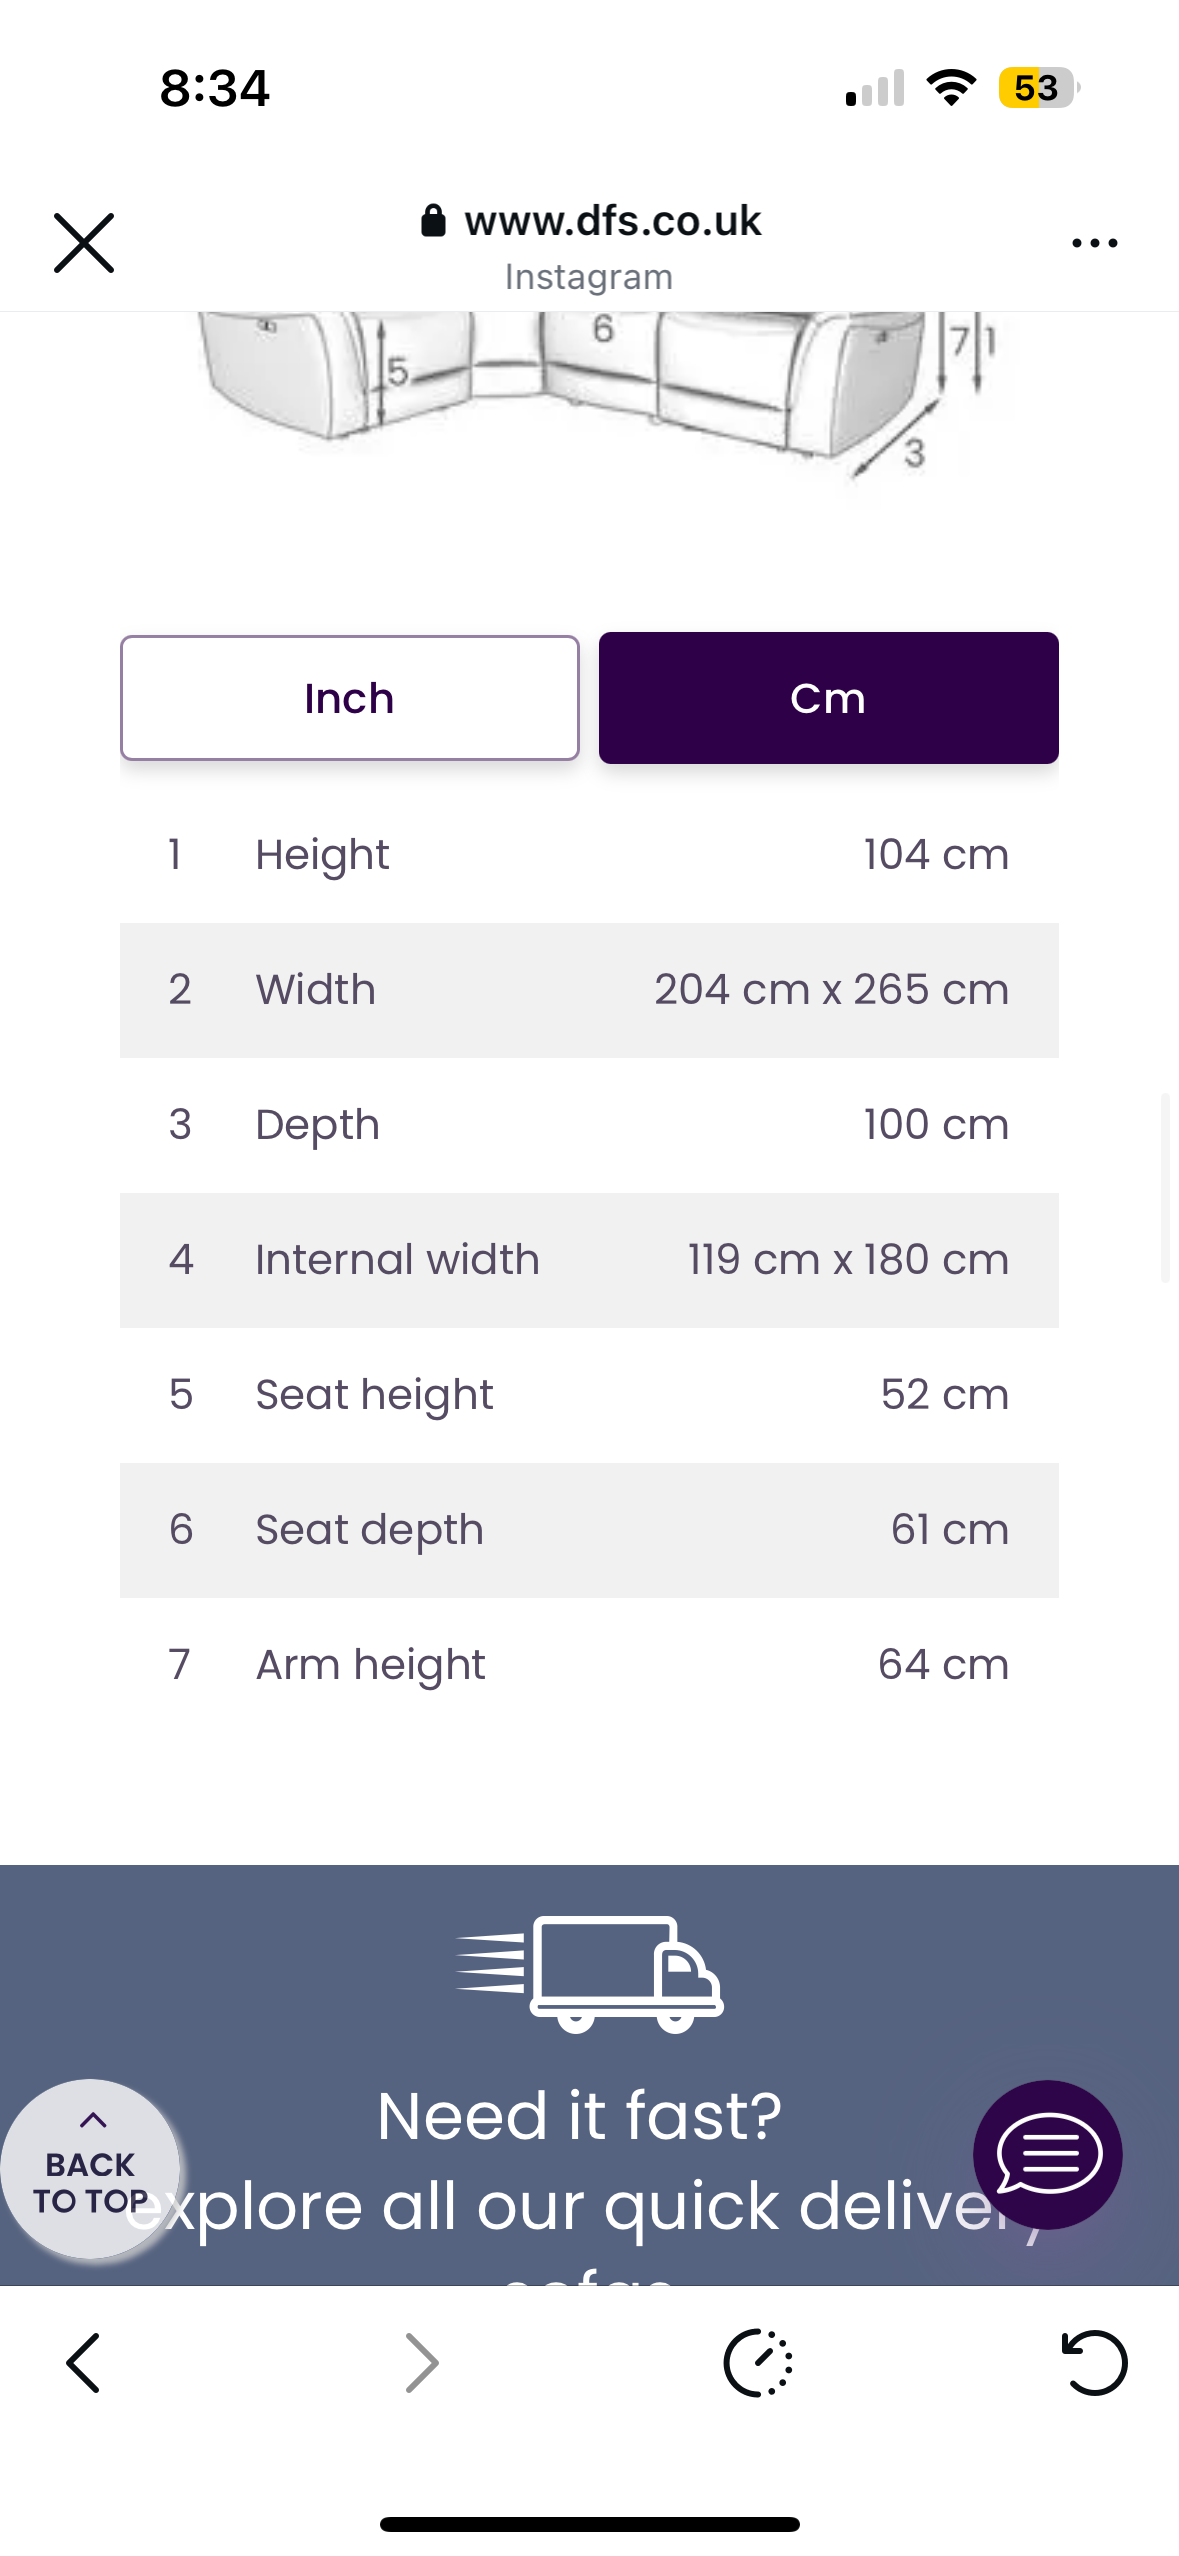Select the Height row in table
This screenshot has width=1179, height=2556.
click(x=588, y=855)
